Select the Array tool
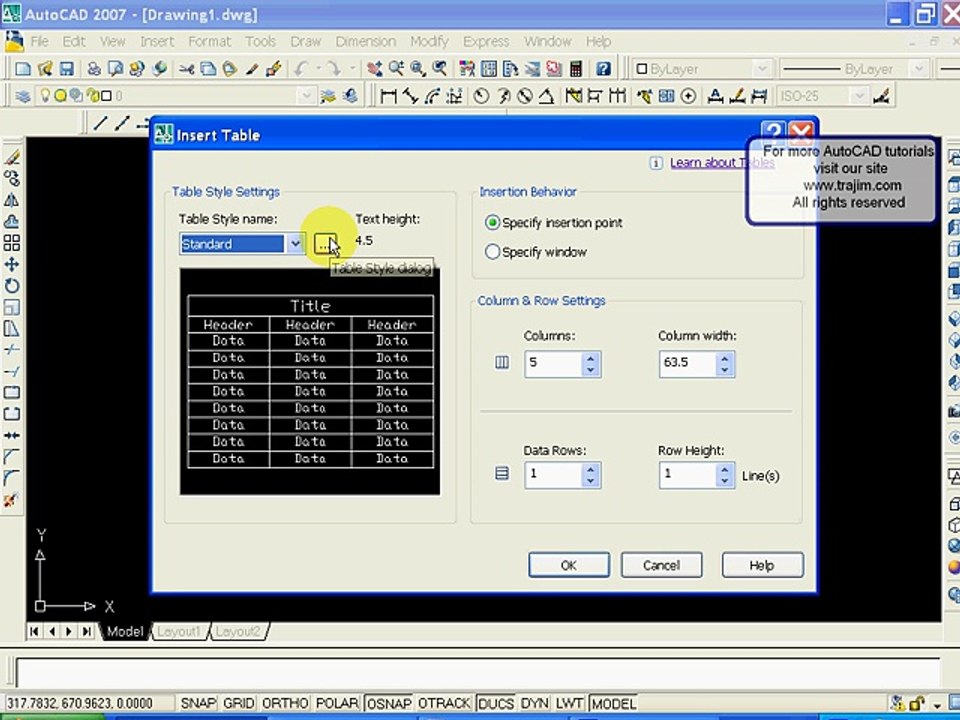 [12, 243]
